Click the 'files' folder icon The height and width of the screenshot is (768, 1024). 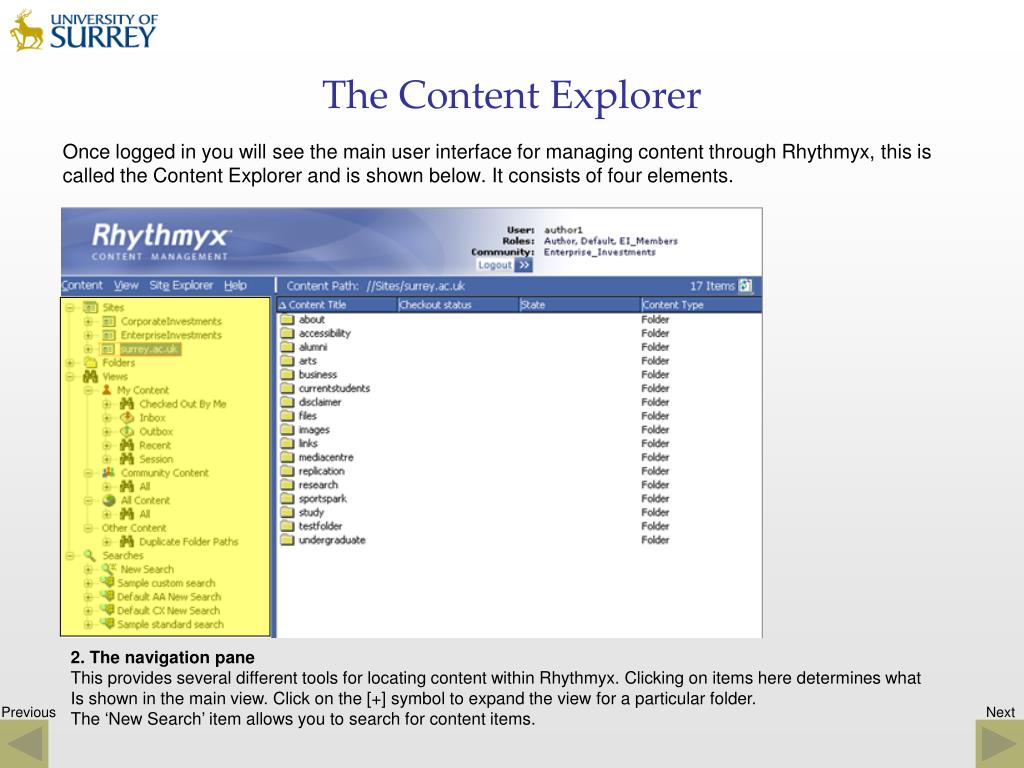point(287,416)
